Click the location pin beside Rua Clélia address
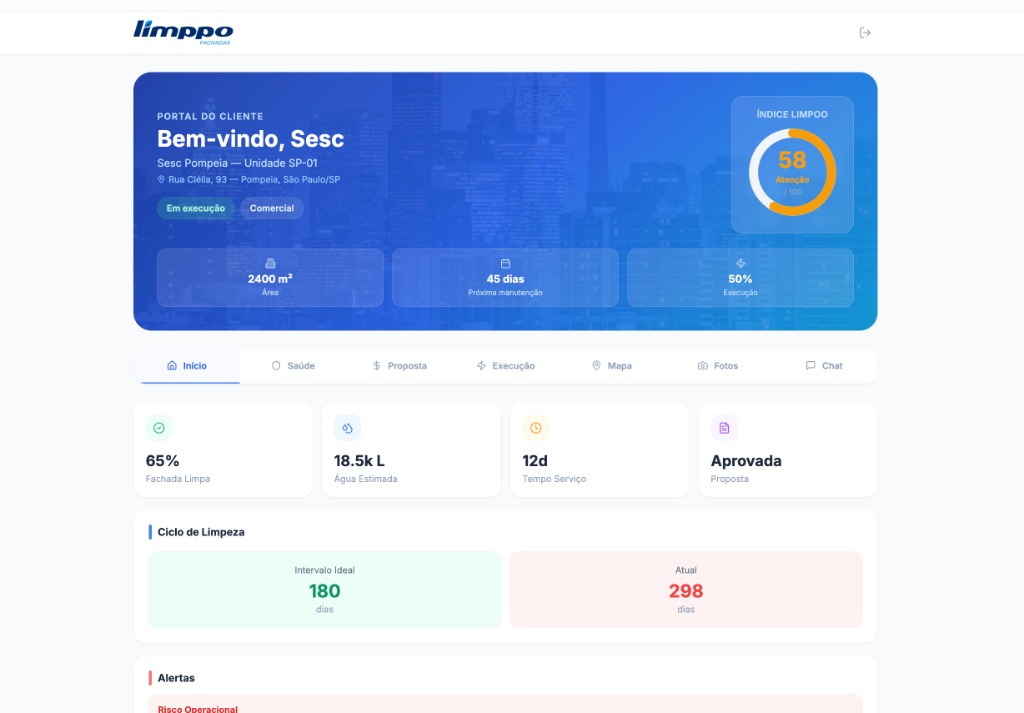This screenshot has width=1024, height=713. click(x=161, y=180)
